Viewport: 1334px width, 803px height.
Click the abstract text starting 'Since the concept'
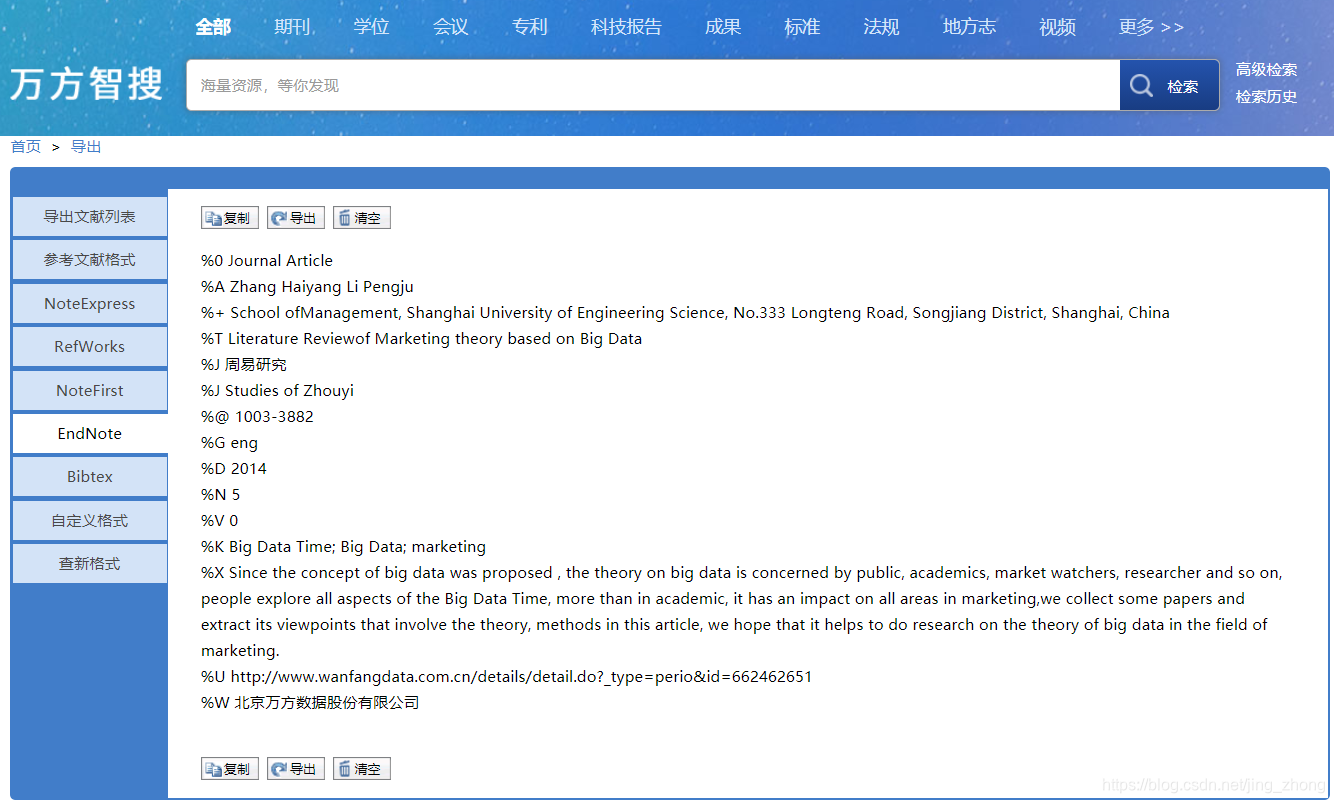741,612
